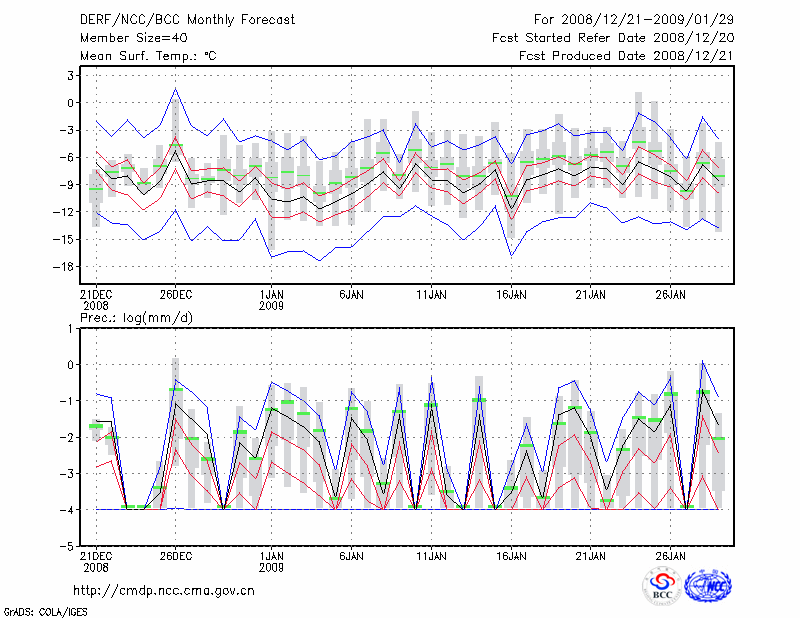Click 6JAN on the temperature chart axis
The height and width of the screenshot is (618, 800).
point(351,295)
